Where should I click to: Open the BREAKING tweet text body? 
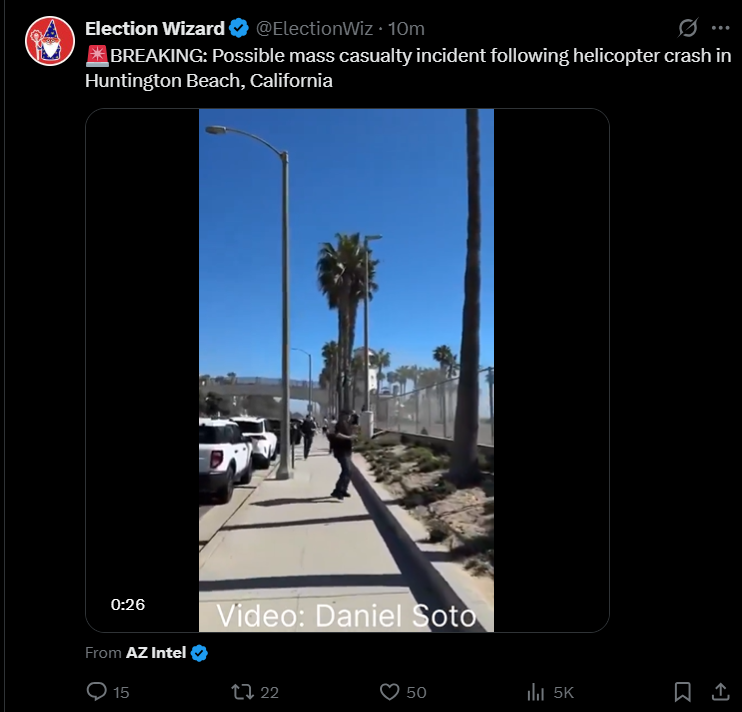408,68
